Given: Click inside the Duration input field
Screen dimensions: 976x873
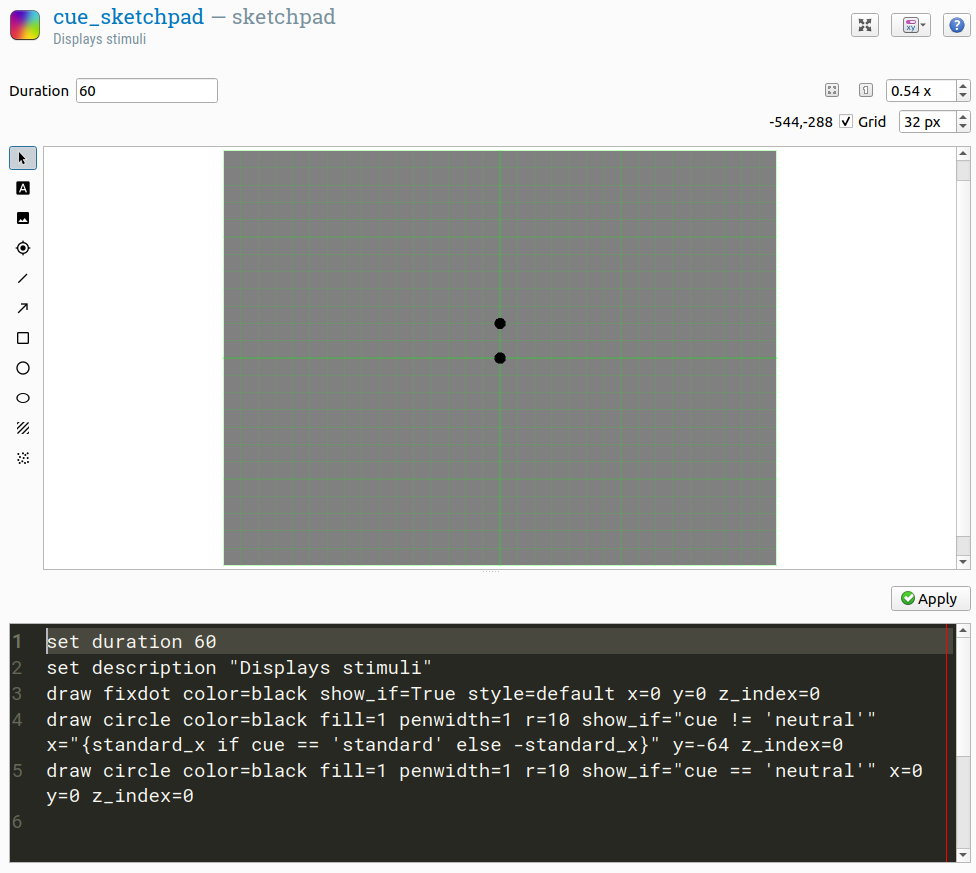Looking at the screenshot, I should (146, 90).
